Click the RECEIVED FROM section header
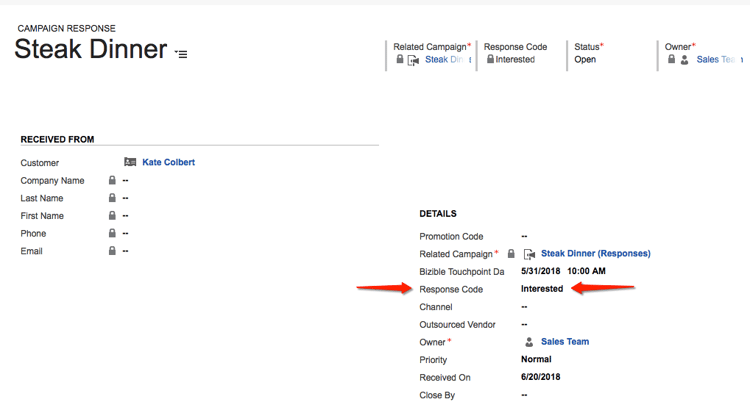The image size is (750, 413). pyautogui.click(x=57, y=140)
